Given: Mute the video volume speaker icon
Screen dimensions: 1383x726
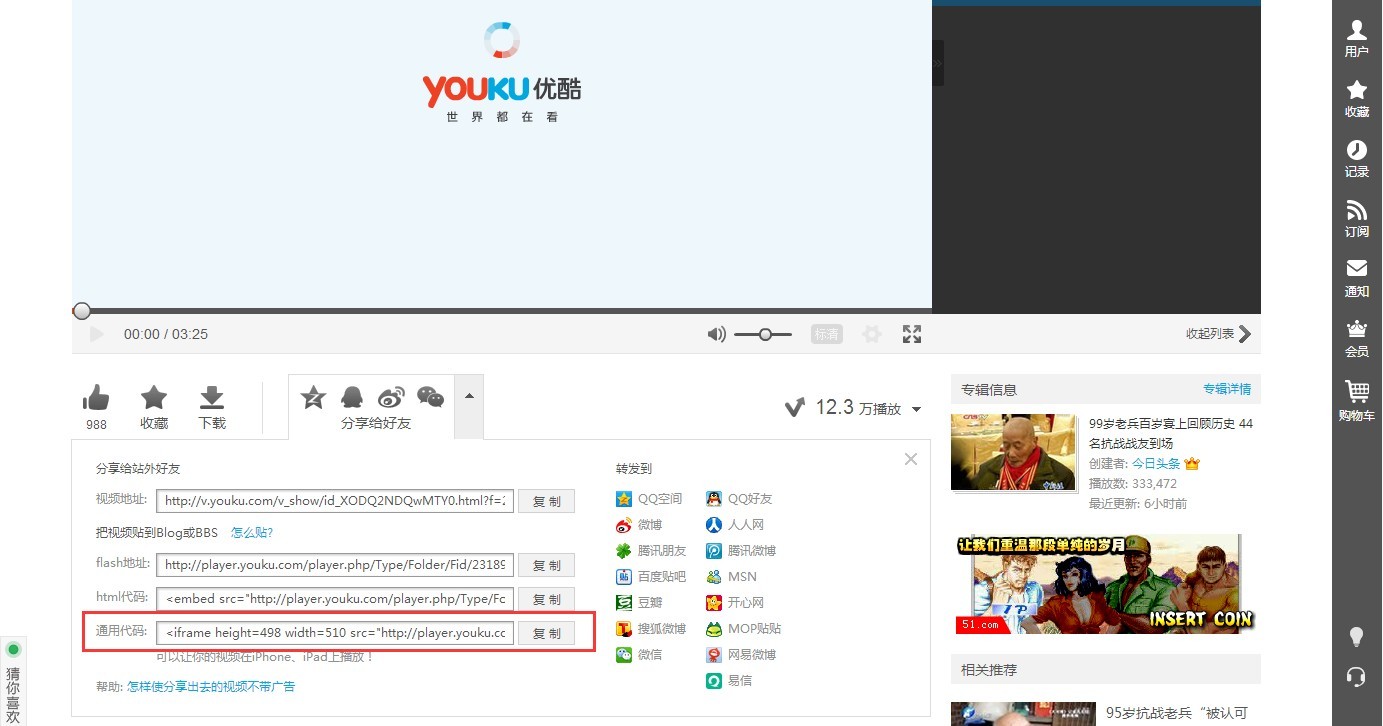Looking at the screenshot, I should point(716,334).
